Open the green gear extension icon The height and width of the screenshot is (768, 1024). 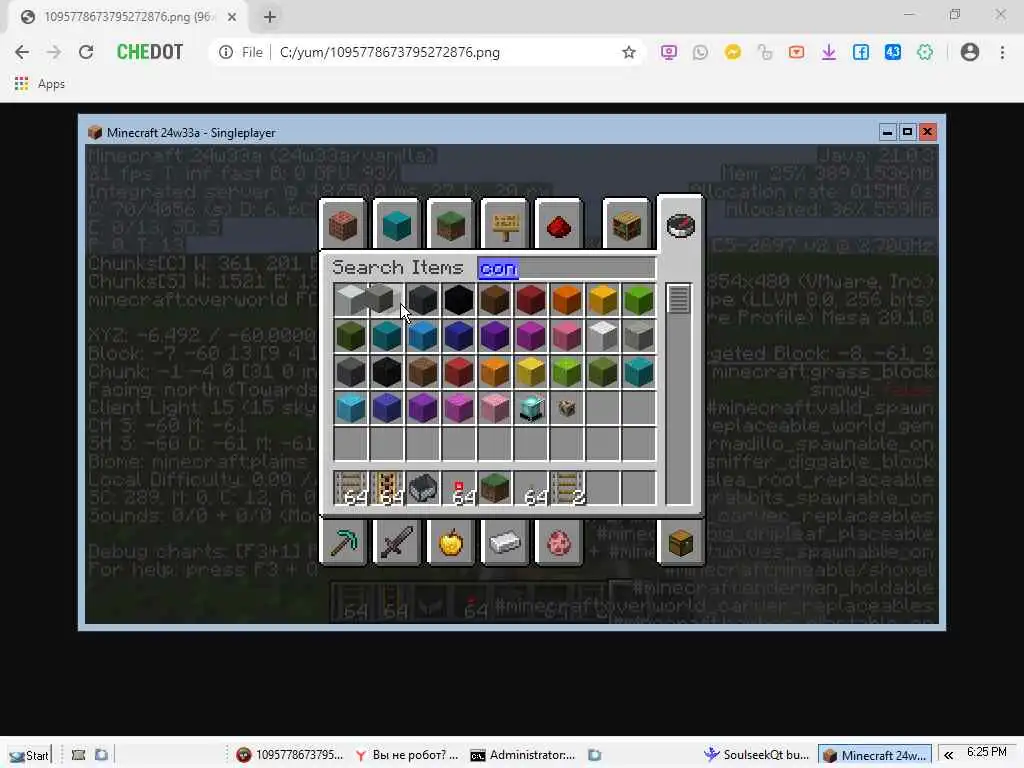pyautogui.click(x=925, y=52)
